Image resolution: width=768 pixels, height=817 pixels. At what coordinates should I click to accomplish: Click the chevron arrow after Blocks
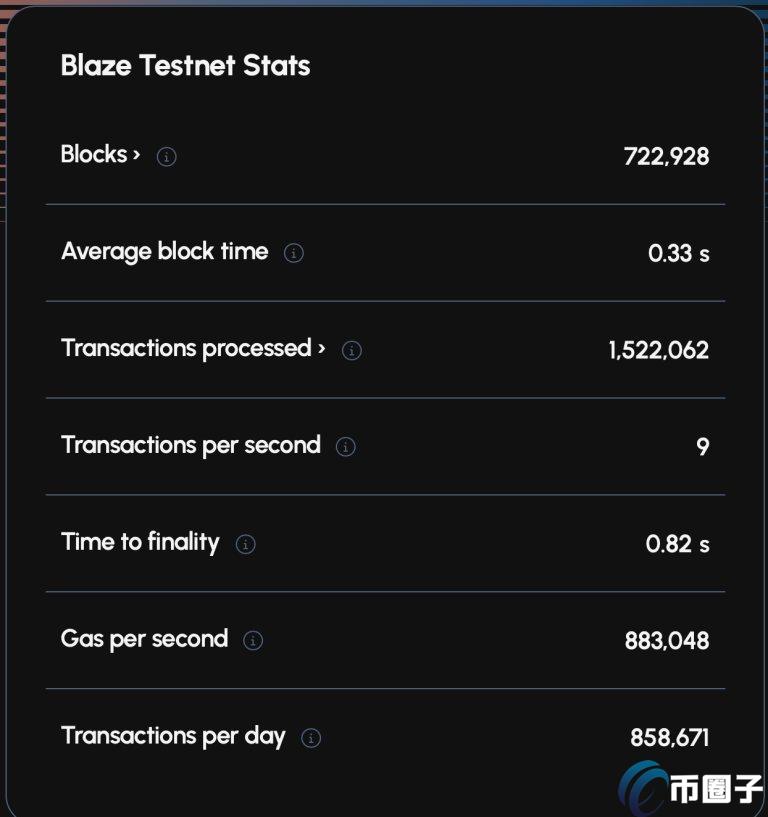136,155
